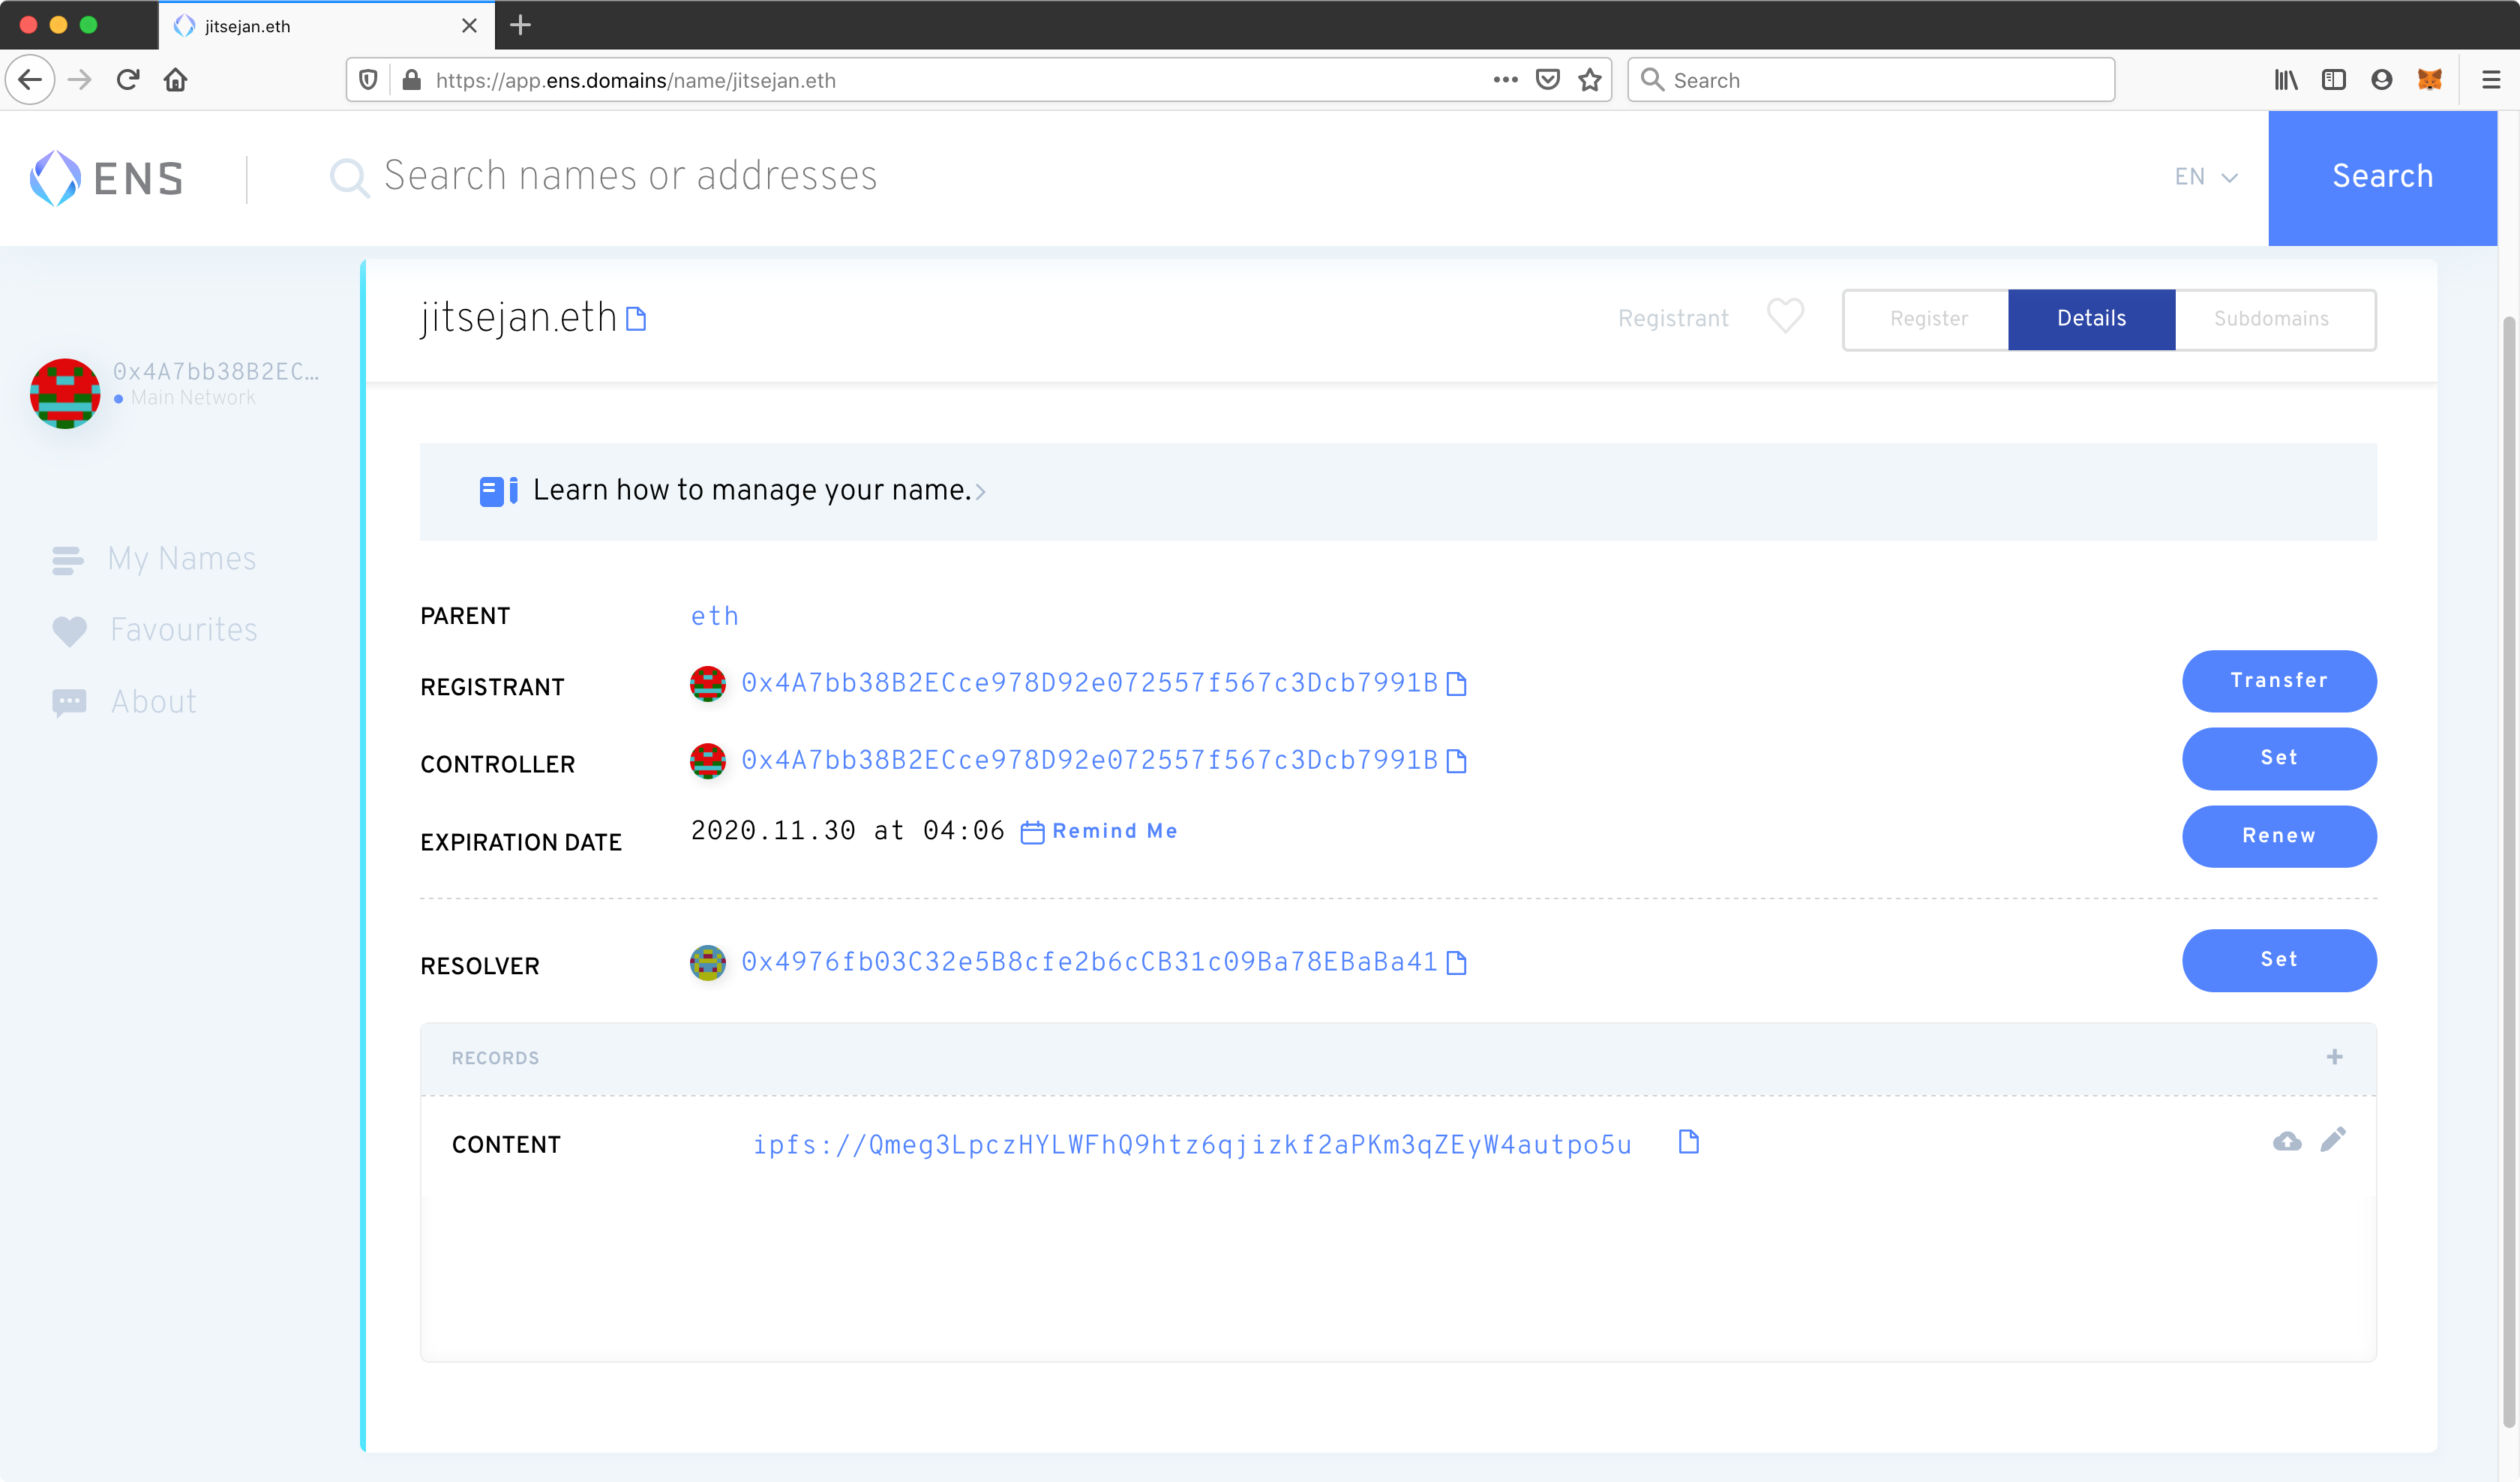The height and width of the screenshot is (1482, 2520).
Task: Click Renew button for expiration date
Action: pos(2278,836)
